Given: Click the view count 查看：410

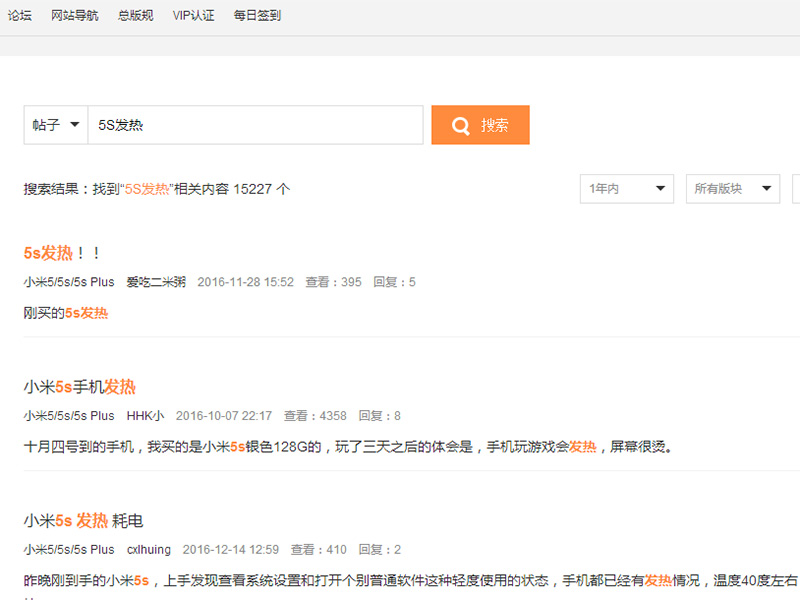Looking at the screenshot, I should [x=319, y=549].
